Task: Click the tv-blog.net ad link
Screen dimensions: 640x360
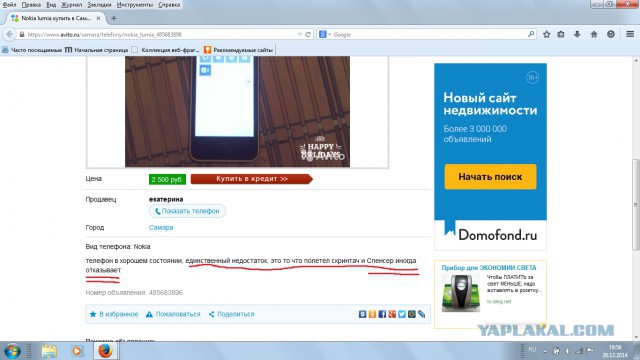Action: coord(499,301)
